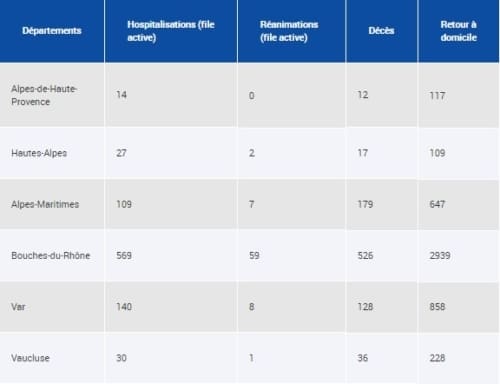Select the Décès column header
This screenshot has height=384, width=500.
pyautogui.click(x=381, y=31)
